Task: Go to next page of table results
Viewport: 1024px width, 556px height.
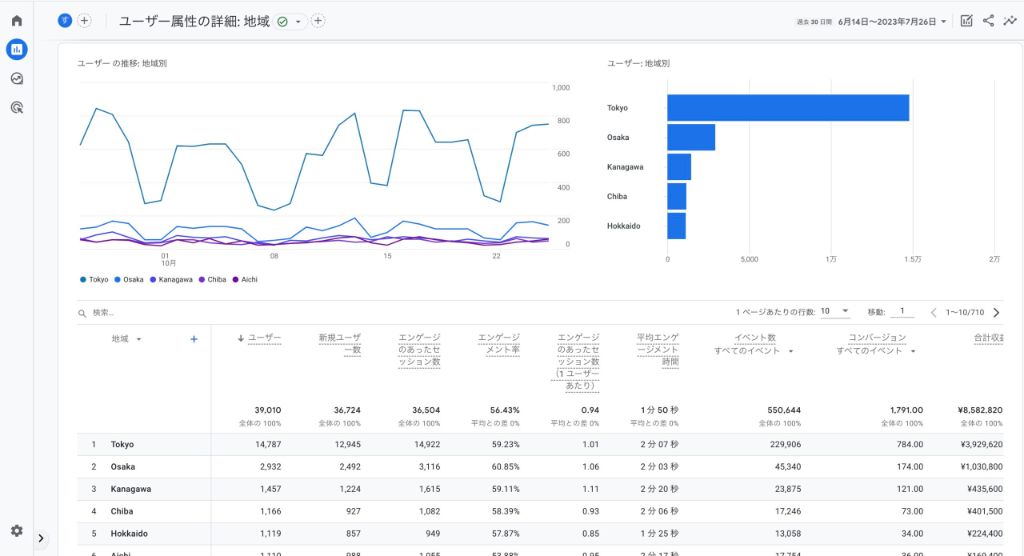Action: 995,312
